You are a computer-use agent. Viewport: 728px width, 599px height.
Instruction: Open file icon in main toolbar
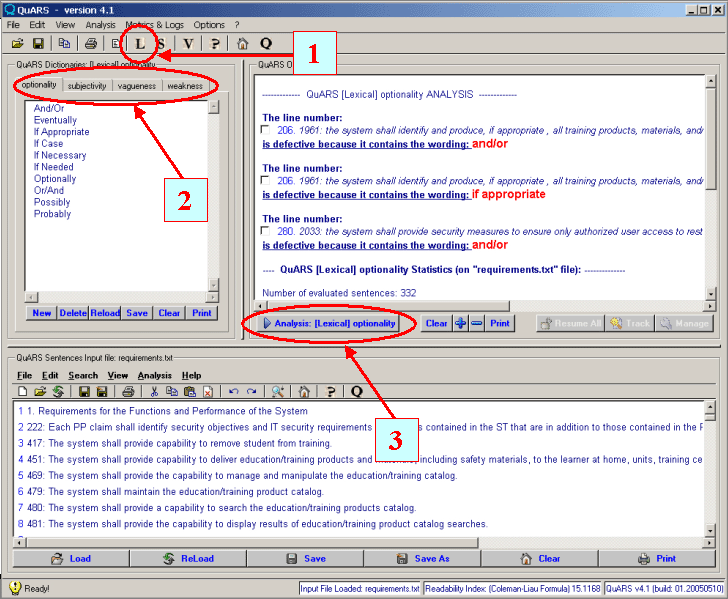pyautogui.click(x=18, y=44)
